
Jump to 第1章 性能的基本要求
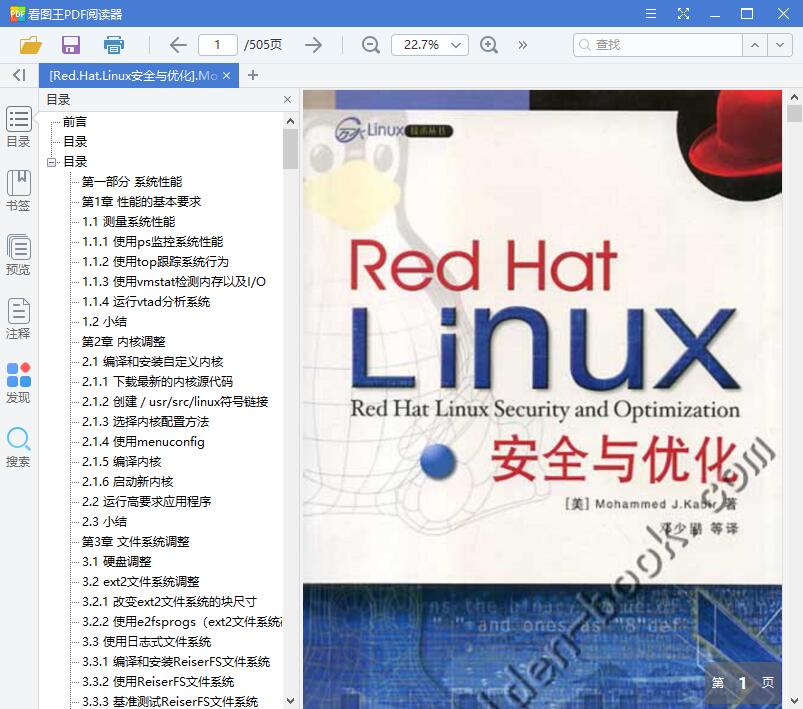[141, 201]
